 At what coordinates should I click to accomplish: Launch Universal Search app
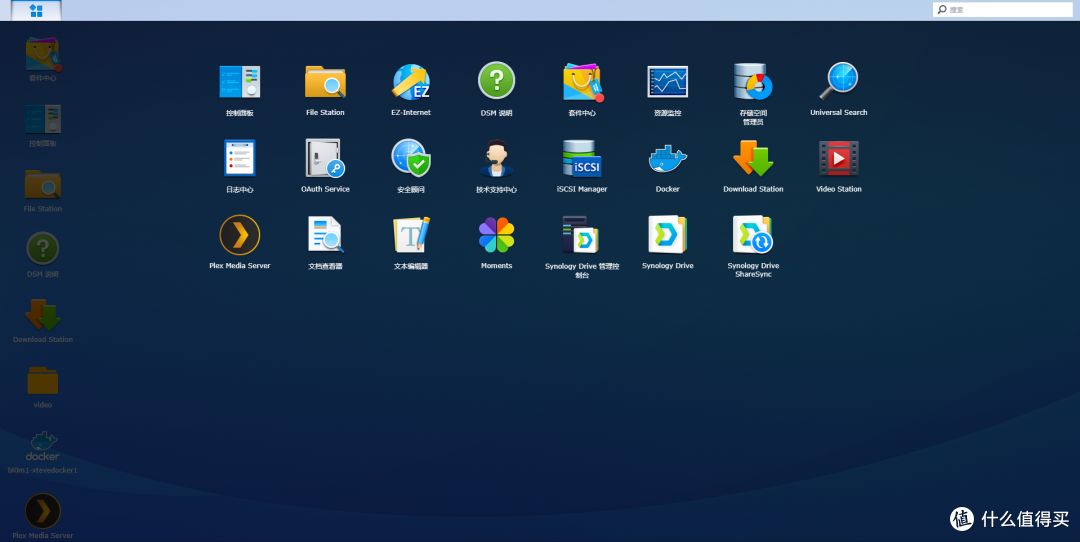point(838,82)
